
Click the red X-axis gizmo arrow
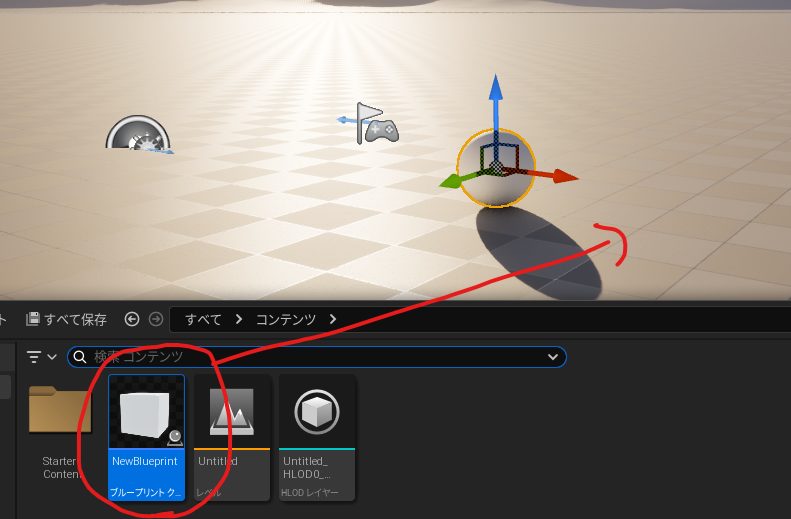click(x=562, y=177)
